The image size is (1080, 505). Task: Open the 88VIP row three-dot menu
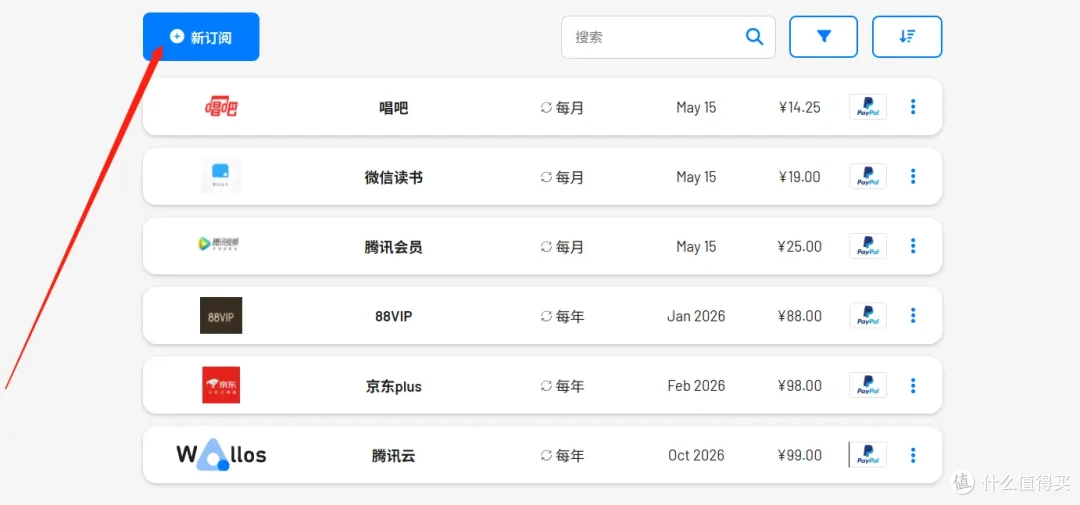click(x=913, y=316)
